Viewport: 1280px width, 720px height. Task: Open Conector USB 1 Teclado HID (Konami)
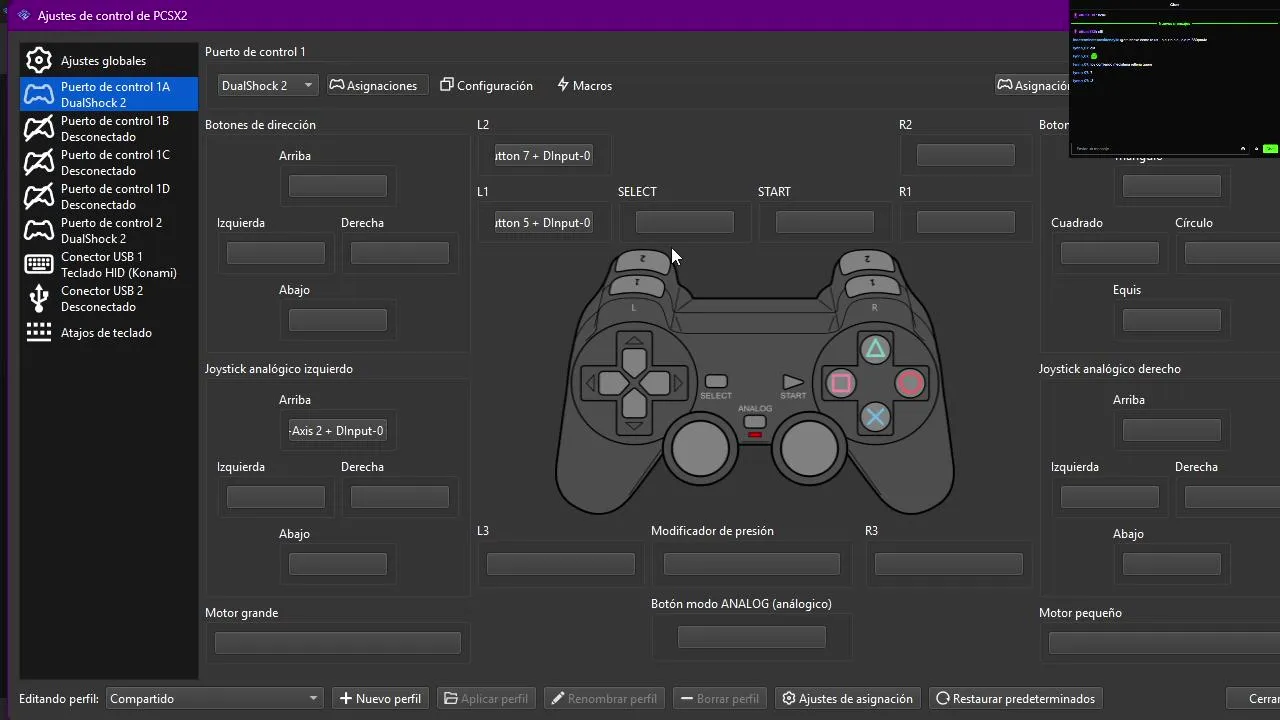108,265
